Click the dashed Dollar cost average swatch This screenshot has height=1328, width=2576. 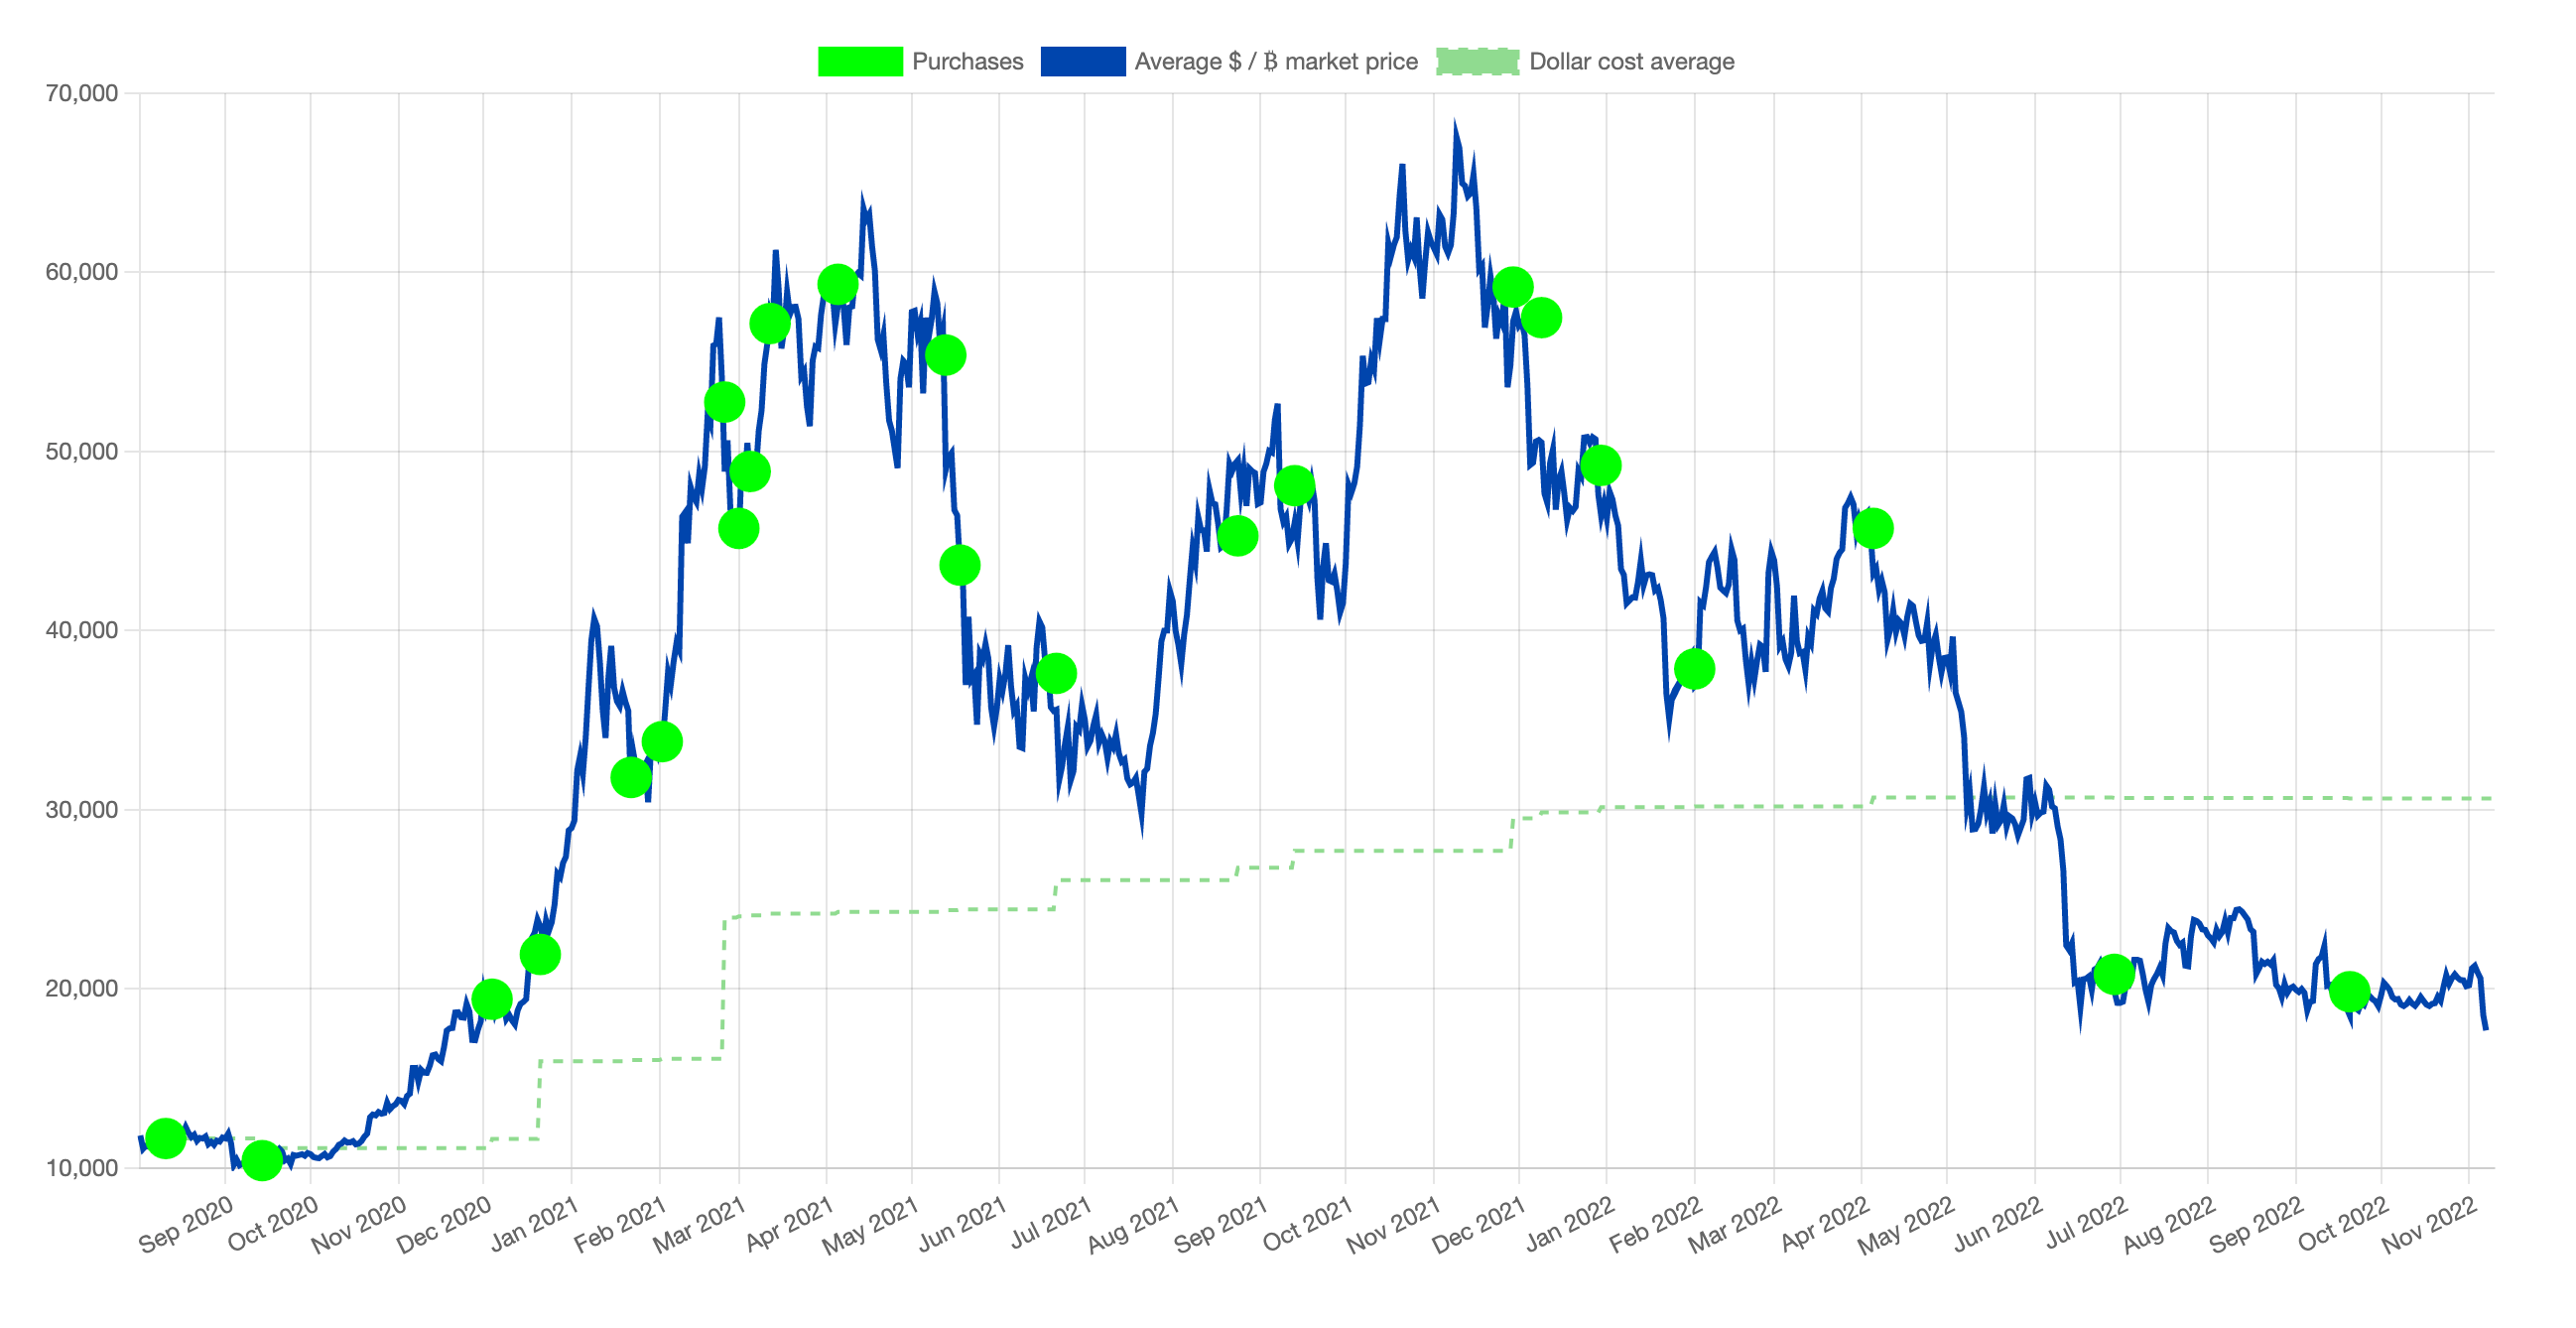point(1477,62)
